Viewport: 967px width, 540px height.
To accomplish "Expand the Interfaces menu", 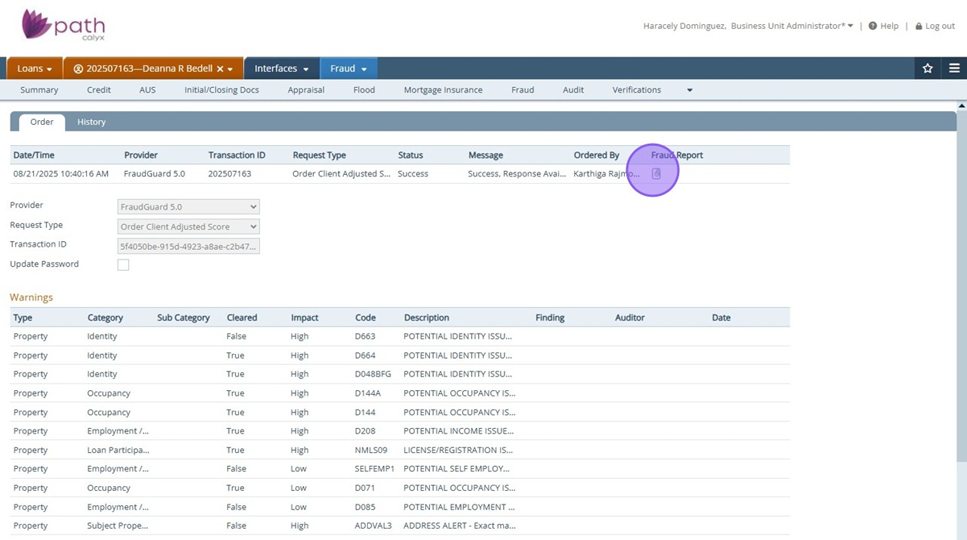I will pyautogui.click(x=281, y=69).
